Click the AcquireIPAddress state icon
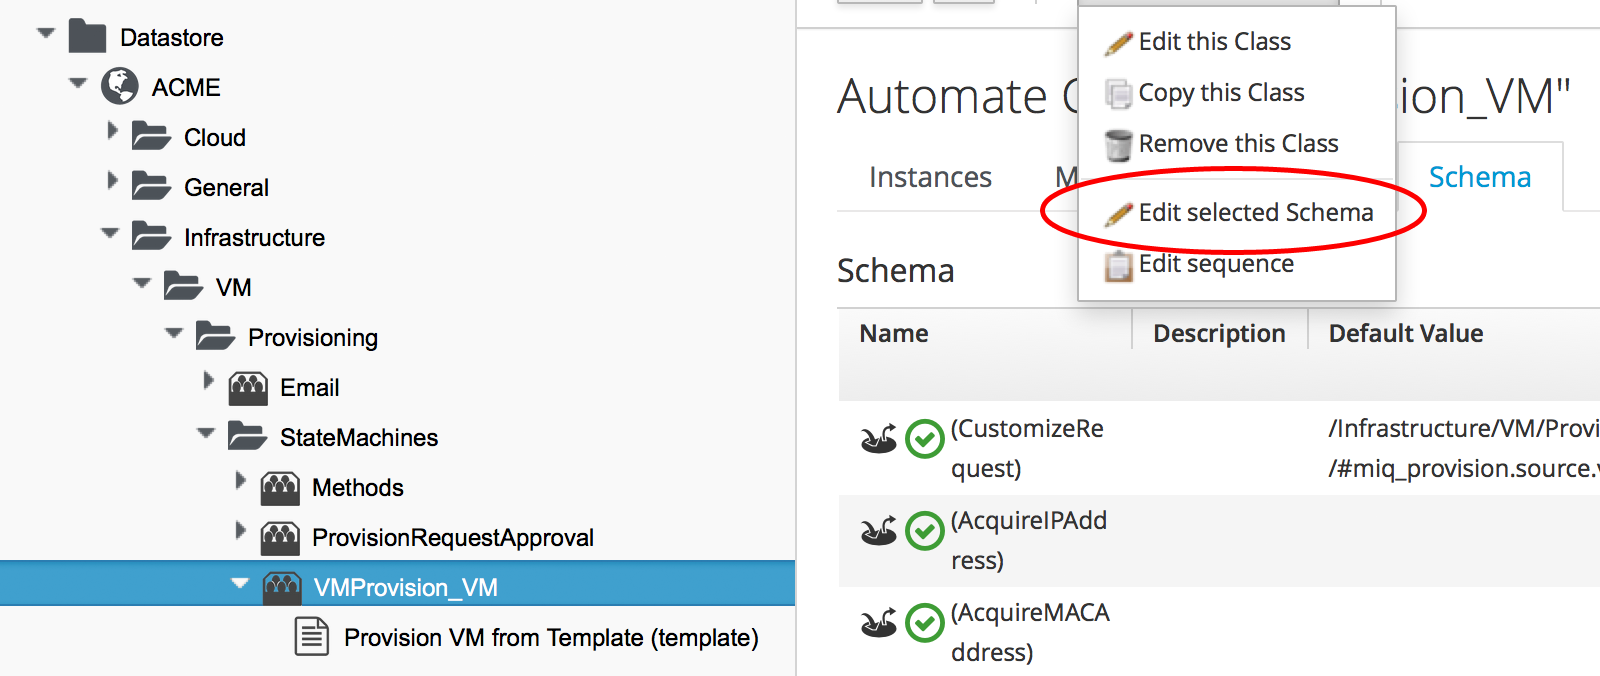The width and height of the screenshot is (1600, 676). click(878, 531)
